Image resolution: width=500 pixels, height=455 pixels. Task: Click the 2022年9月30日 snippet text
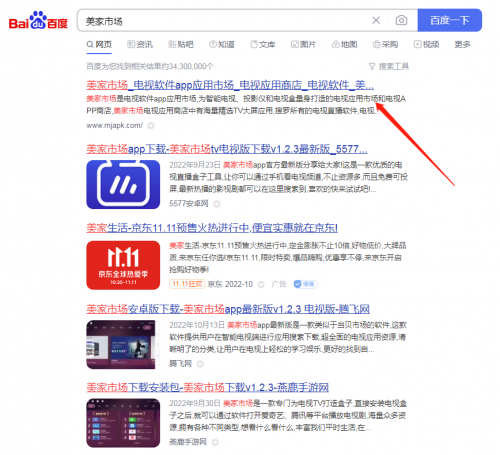tap(195, 404)
